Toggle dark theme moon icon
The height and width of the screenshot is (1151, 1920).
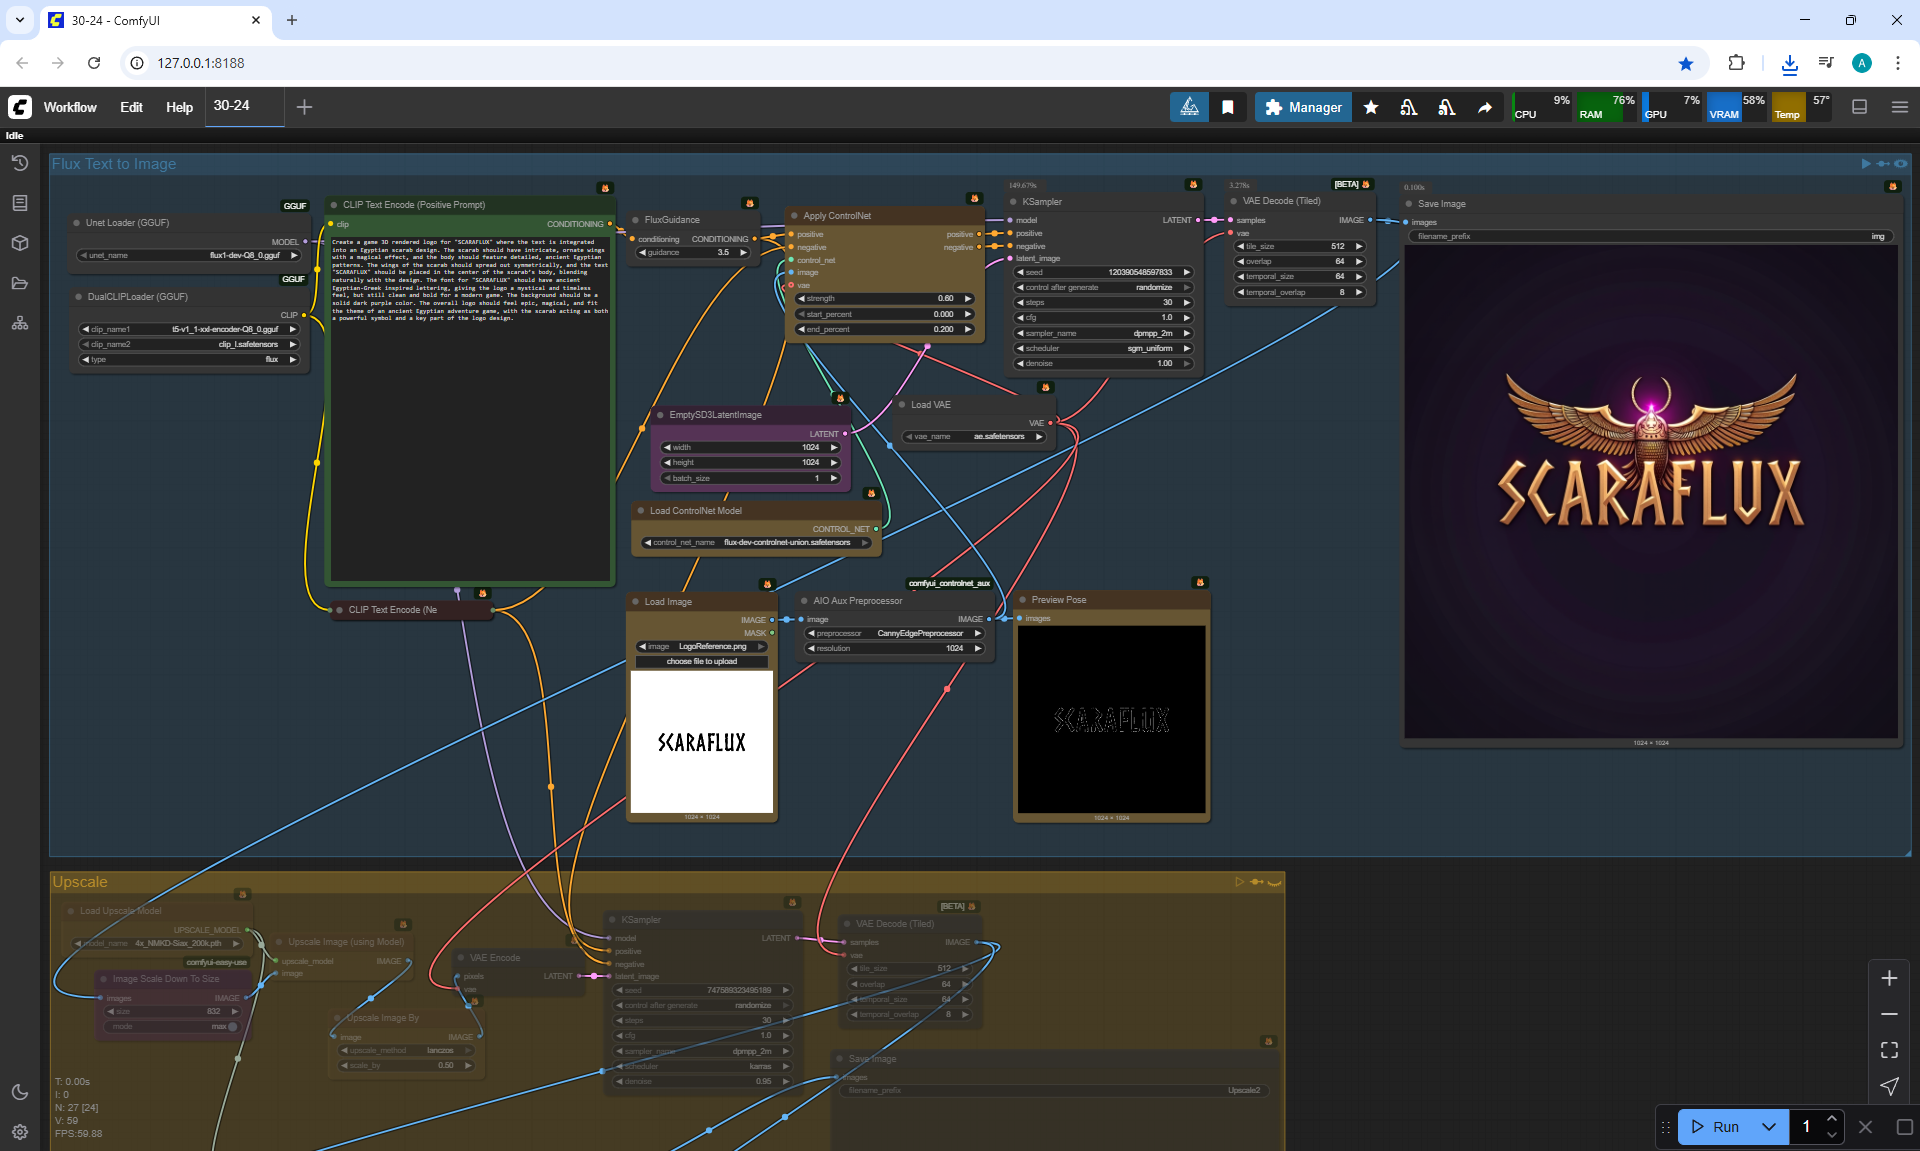pyautogui.click(x=19, y=1092)
